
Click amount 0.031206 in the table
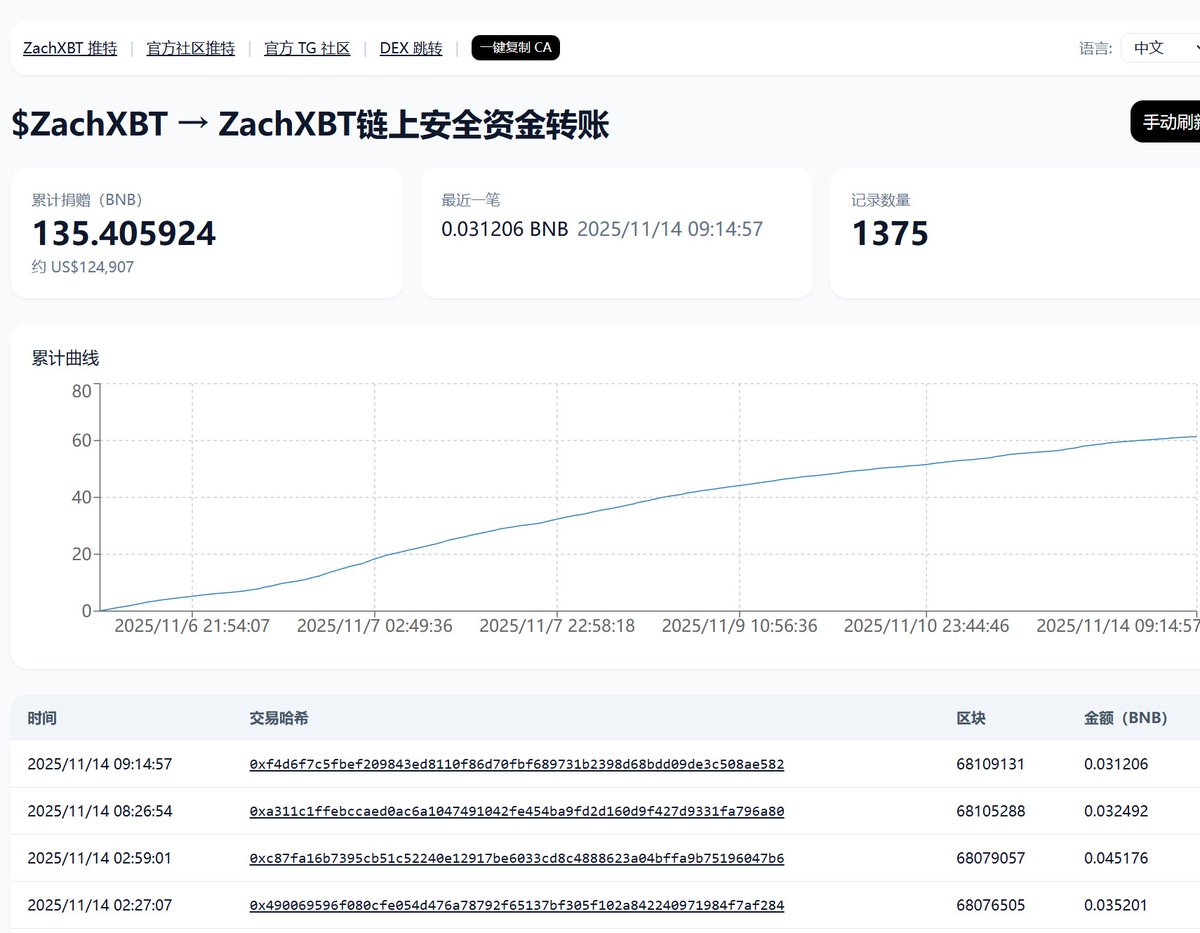point(1116,764)
